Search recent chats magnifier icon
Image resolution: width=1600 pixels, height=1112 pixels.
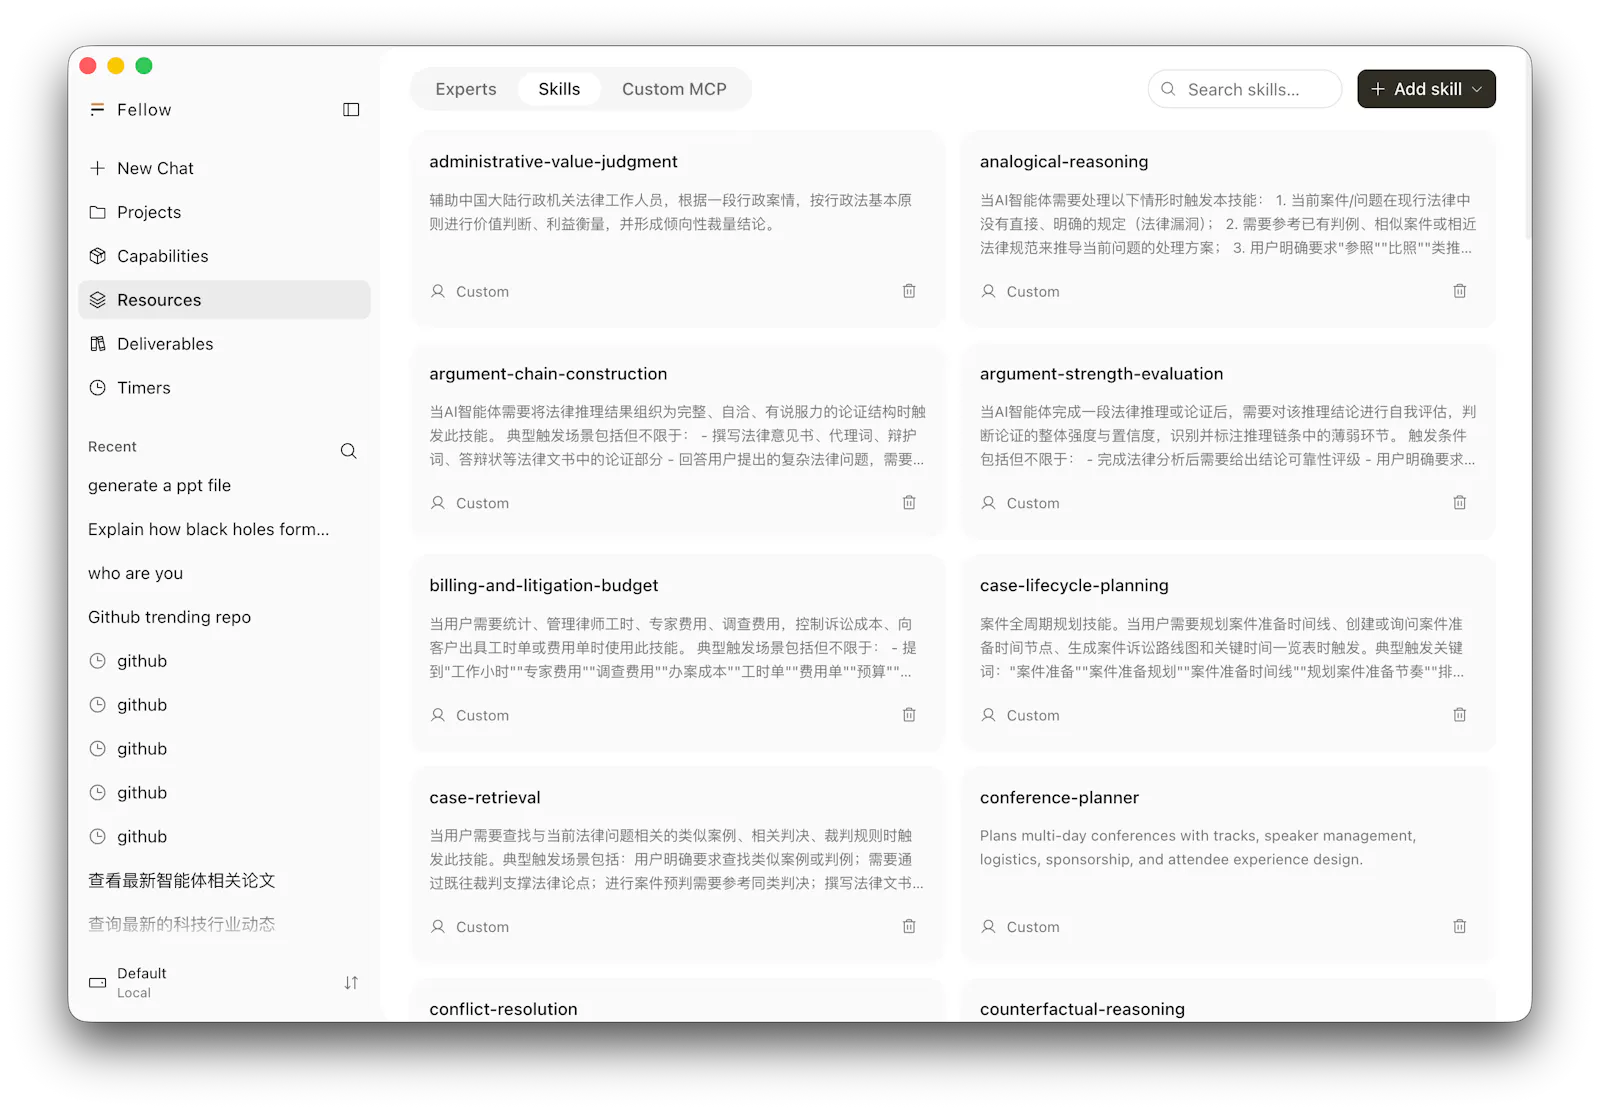click(348, 451)
